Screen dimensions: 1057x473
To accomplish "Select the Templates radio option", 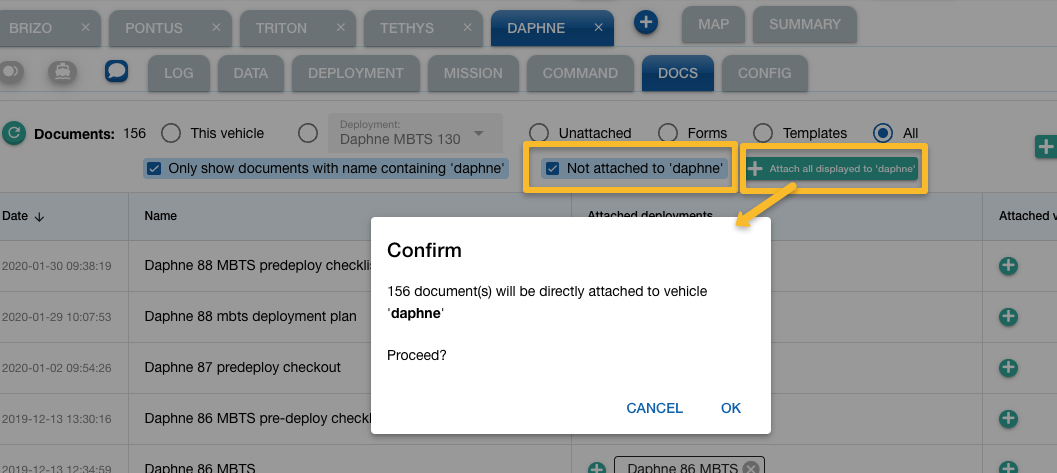I will [x=763, y=133].
